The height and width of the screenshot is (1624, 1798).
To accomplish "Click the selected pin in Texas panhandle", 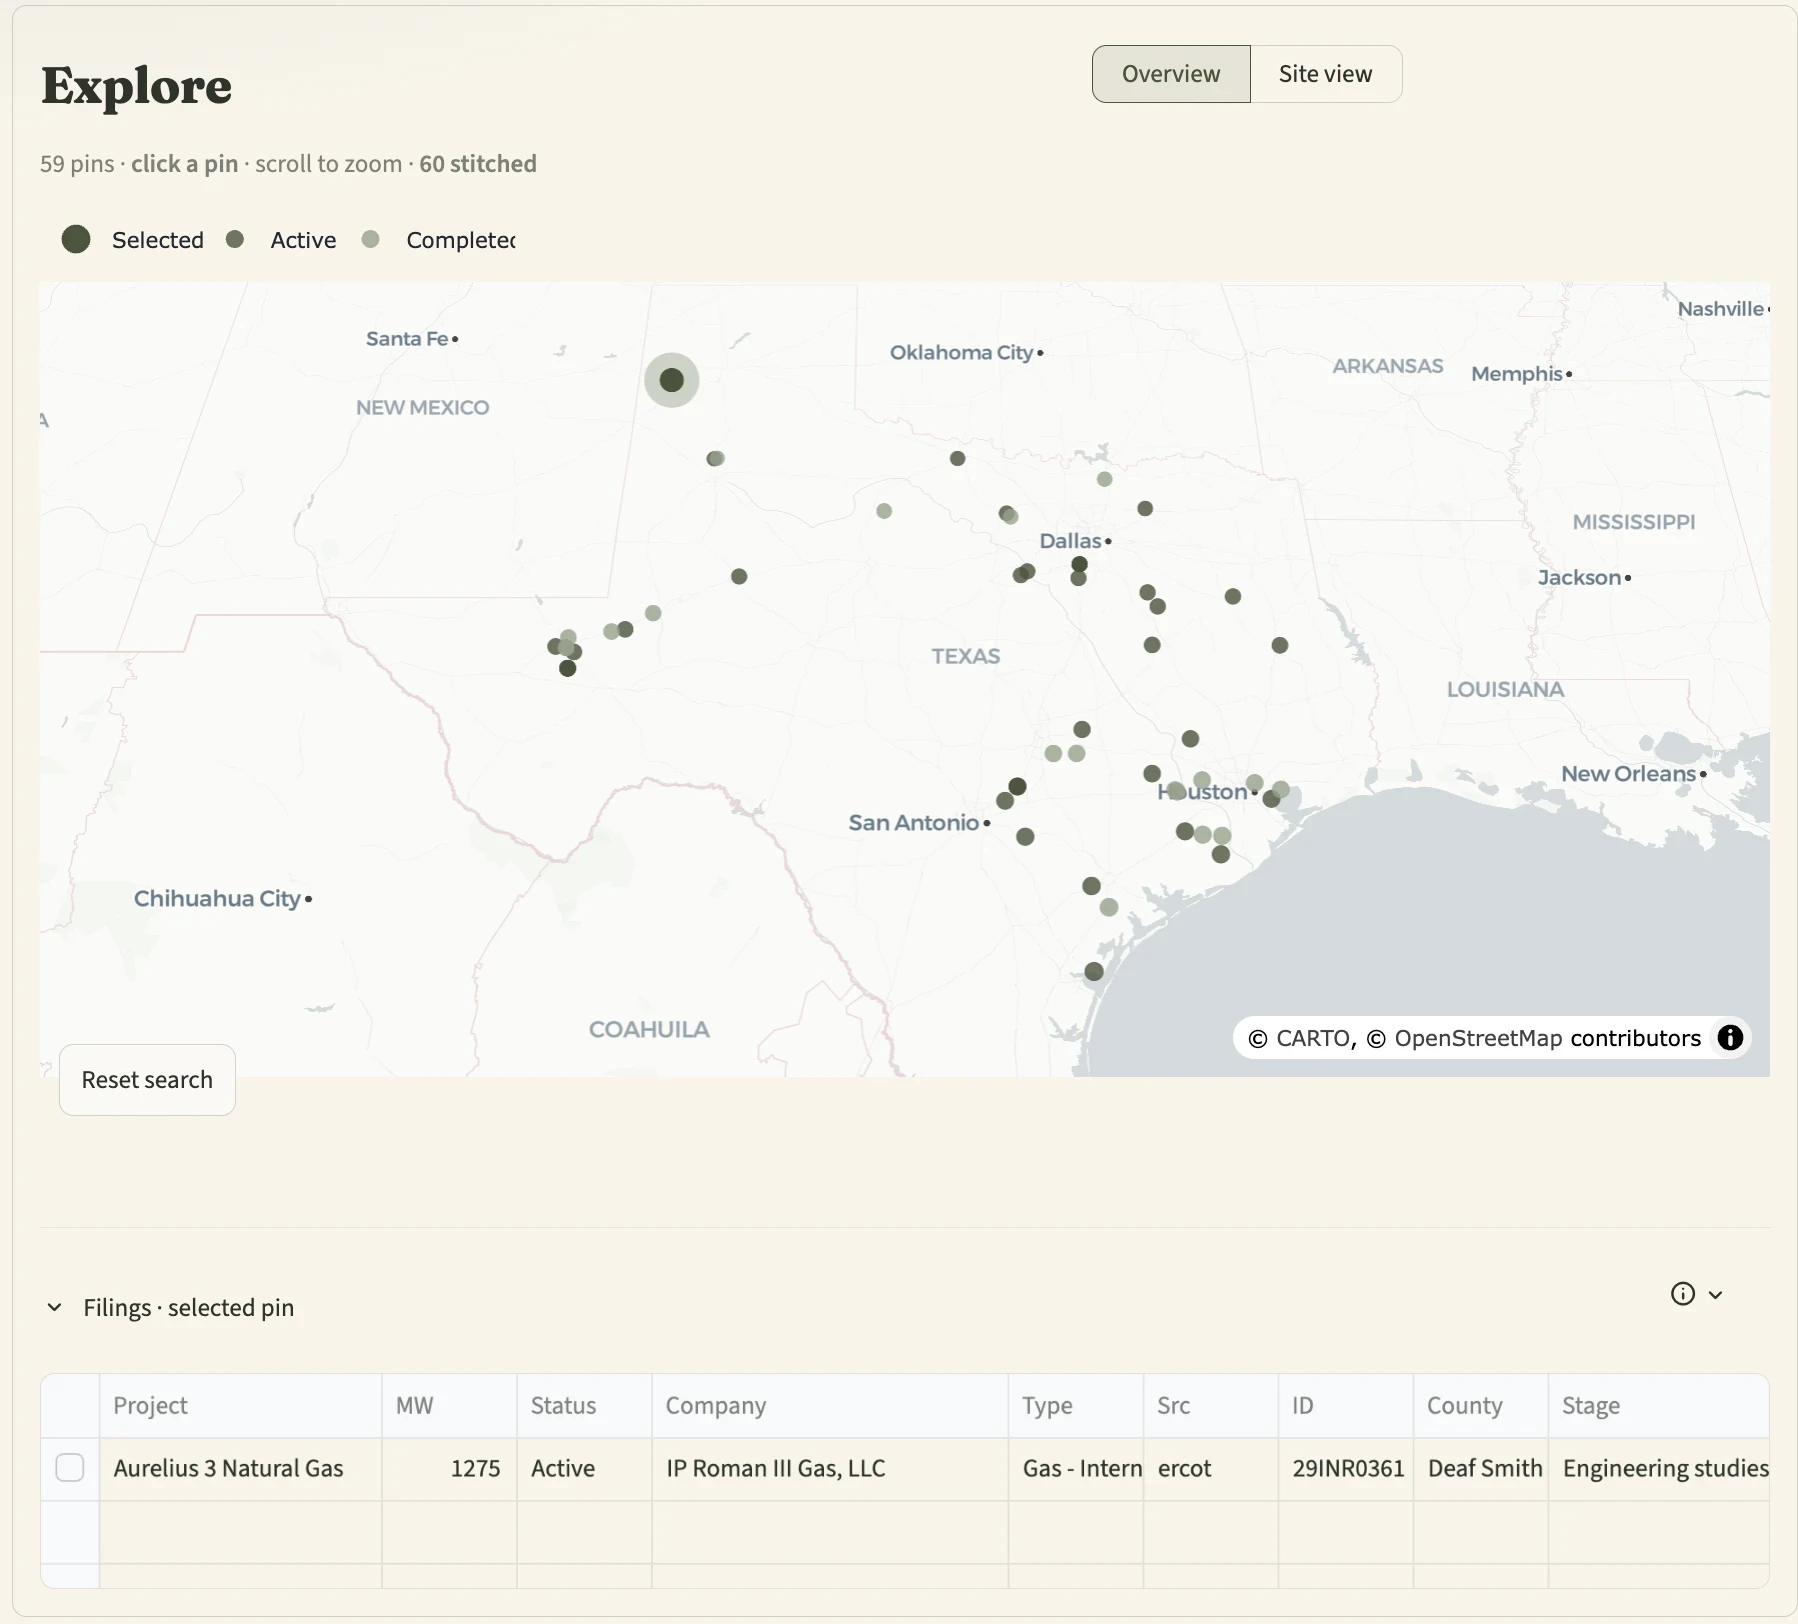I will point(672,380).
